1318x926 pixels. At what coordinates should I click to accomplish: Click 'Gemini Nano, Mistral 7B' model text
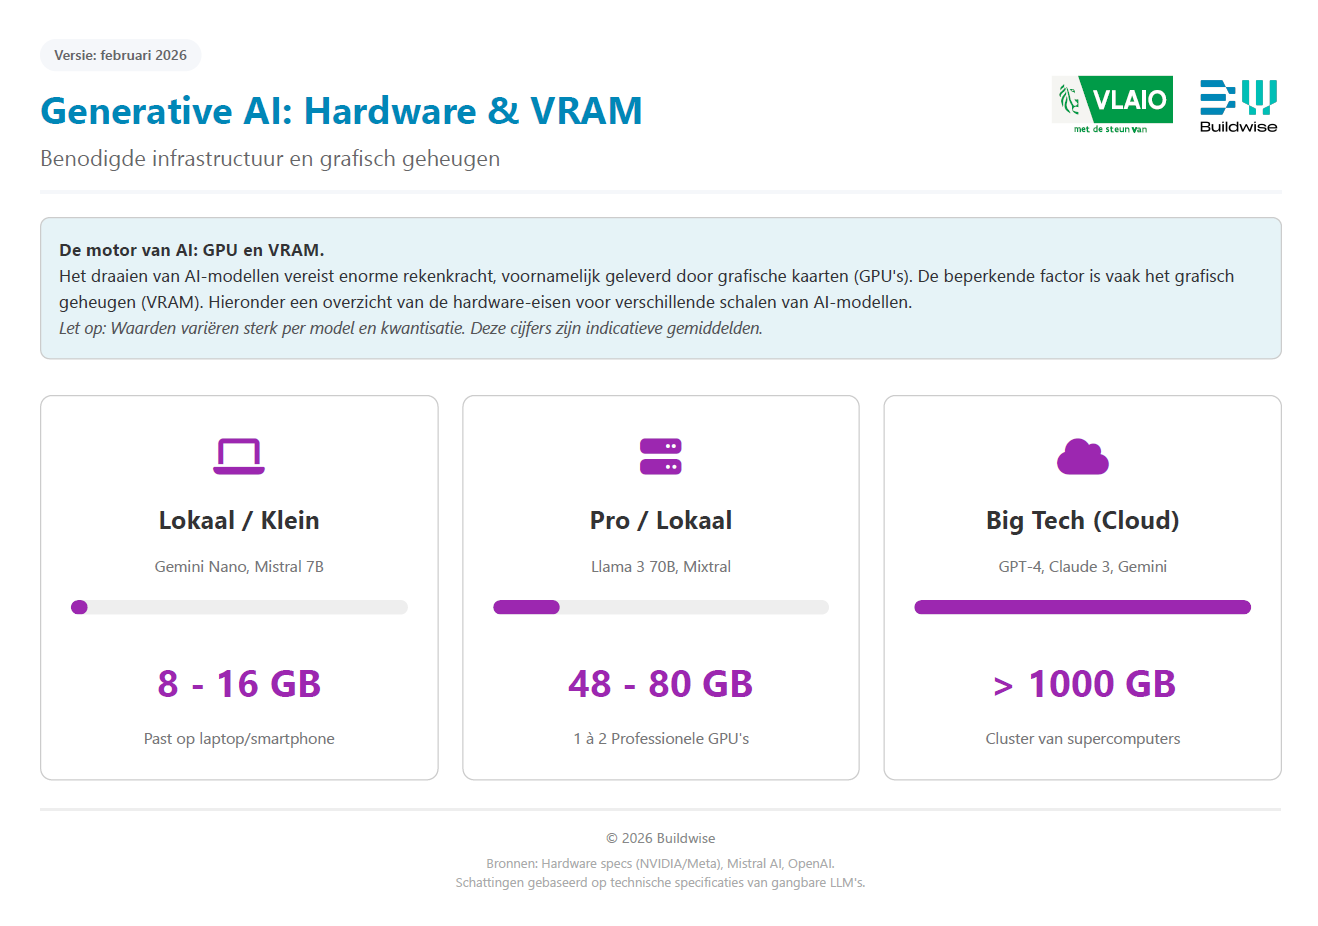[x=239, y=566]
